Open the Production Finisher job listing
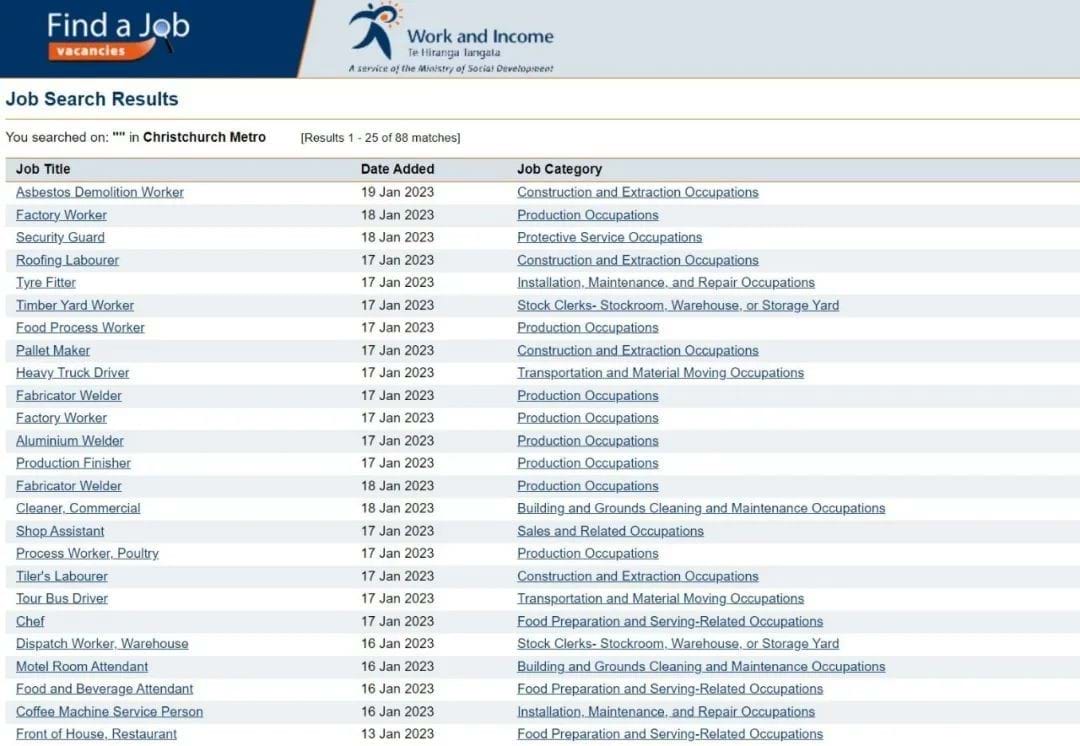1080x746 pixels. click(x=73, y=463)
